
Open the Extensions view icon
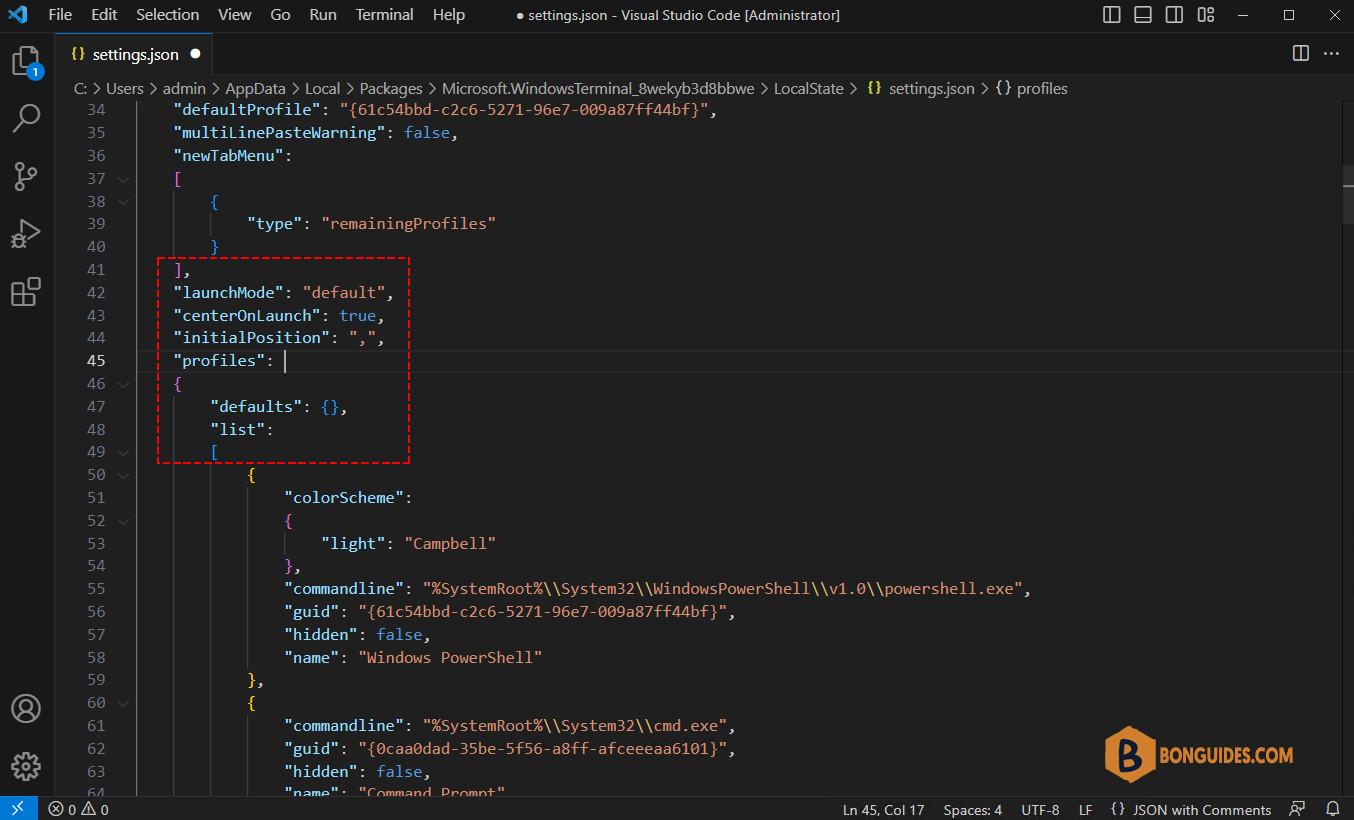tap(26, 292)
